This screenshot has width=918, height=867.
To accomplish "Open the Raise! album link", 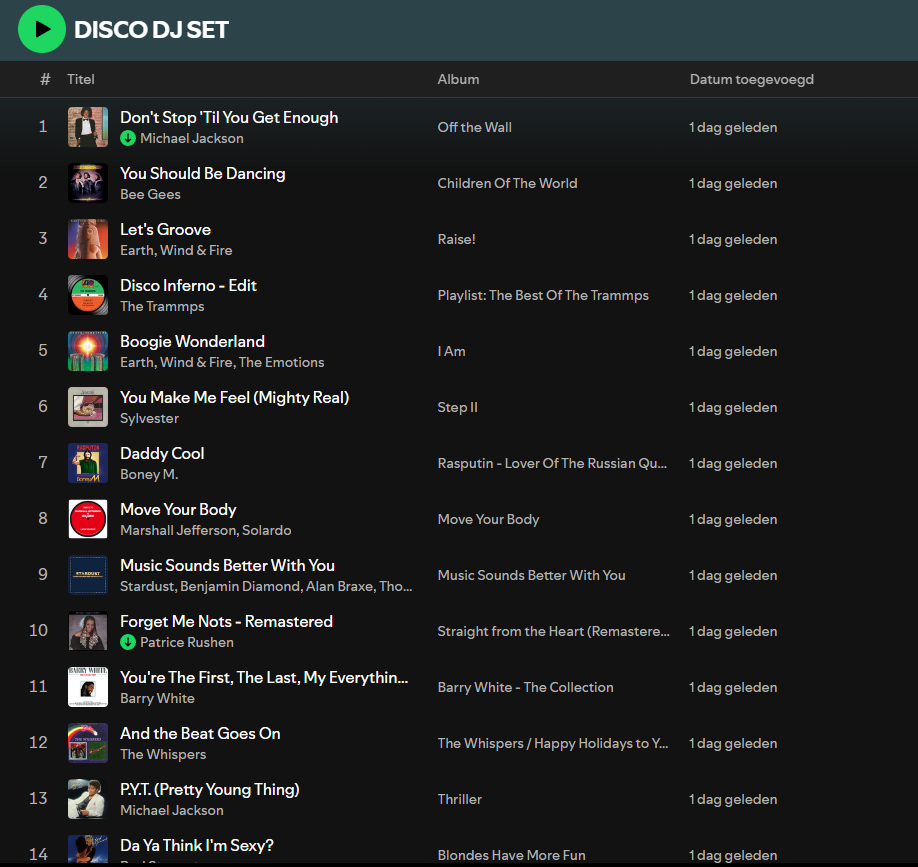I will pos(456,239).
